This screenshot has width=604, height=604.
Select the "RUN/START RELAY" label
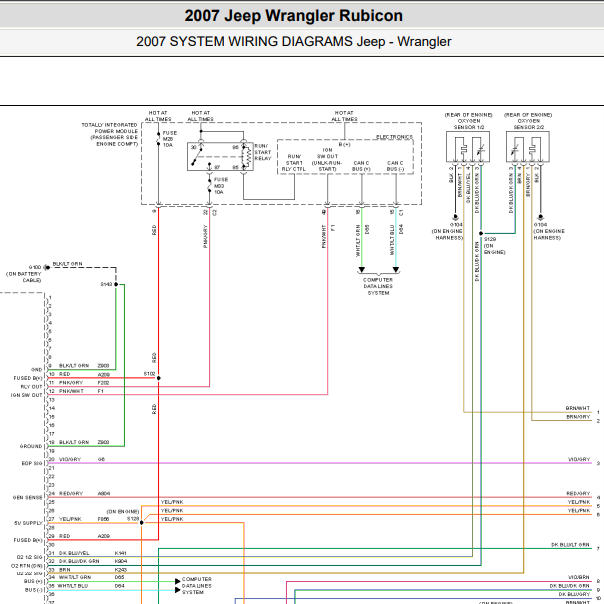[x=263, y=152]
